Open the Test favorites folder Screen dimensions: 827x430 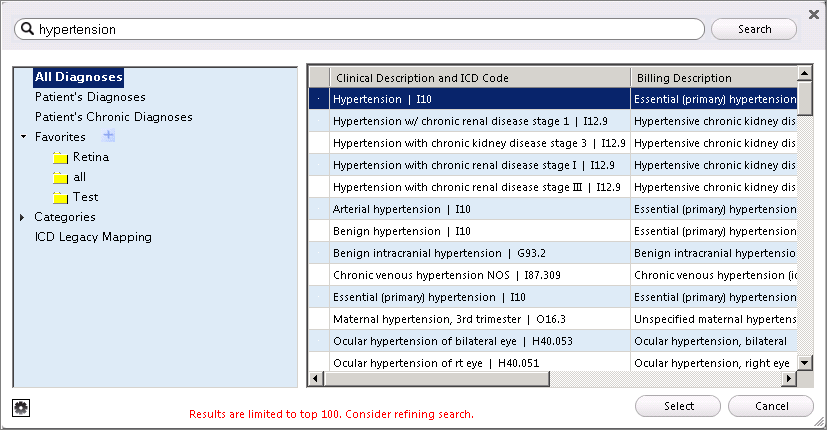(85, 197)
